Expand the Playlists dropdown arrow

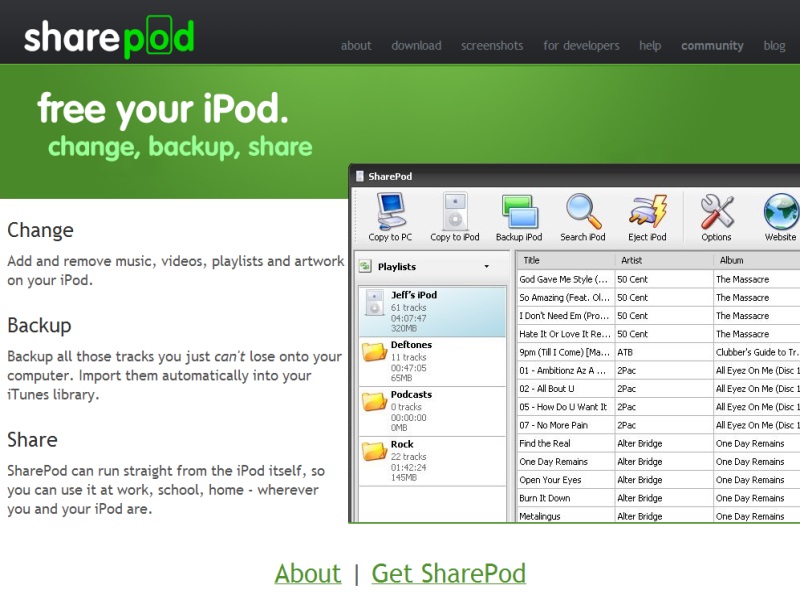(486, 266)
